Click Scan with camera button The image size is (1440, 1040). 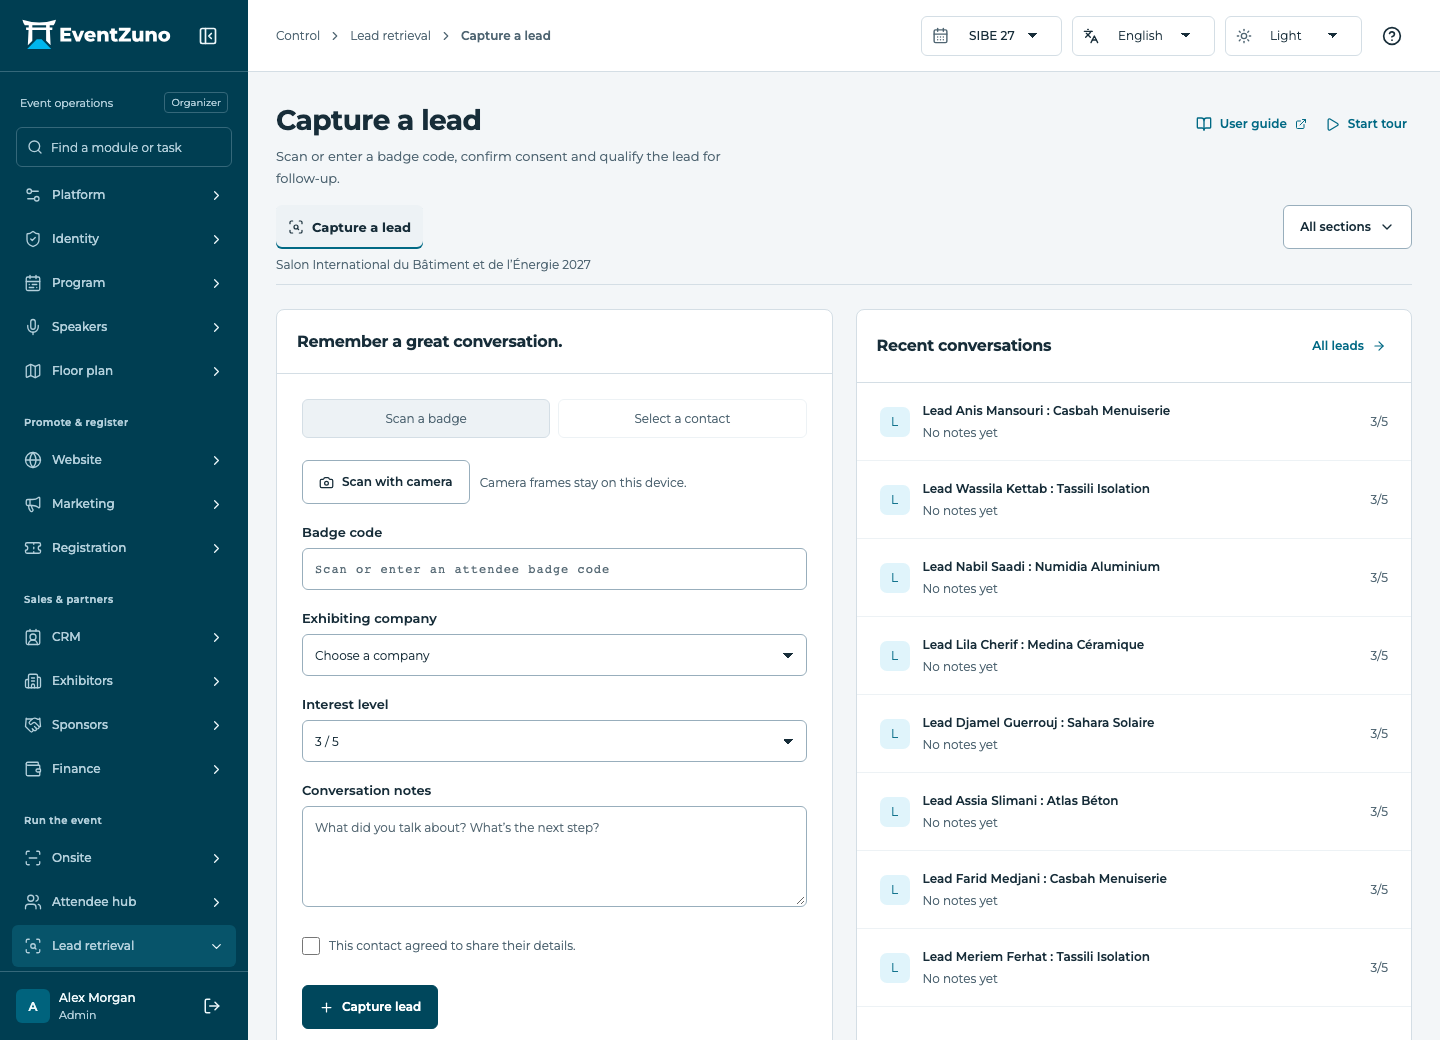(x=386, y=482)
